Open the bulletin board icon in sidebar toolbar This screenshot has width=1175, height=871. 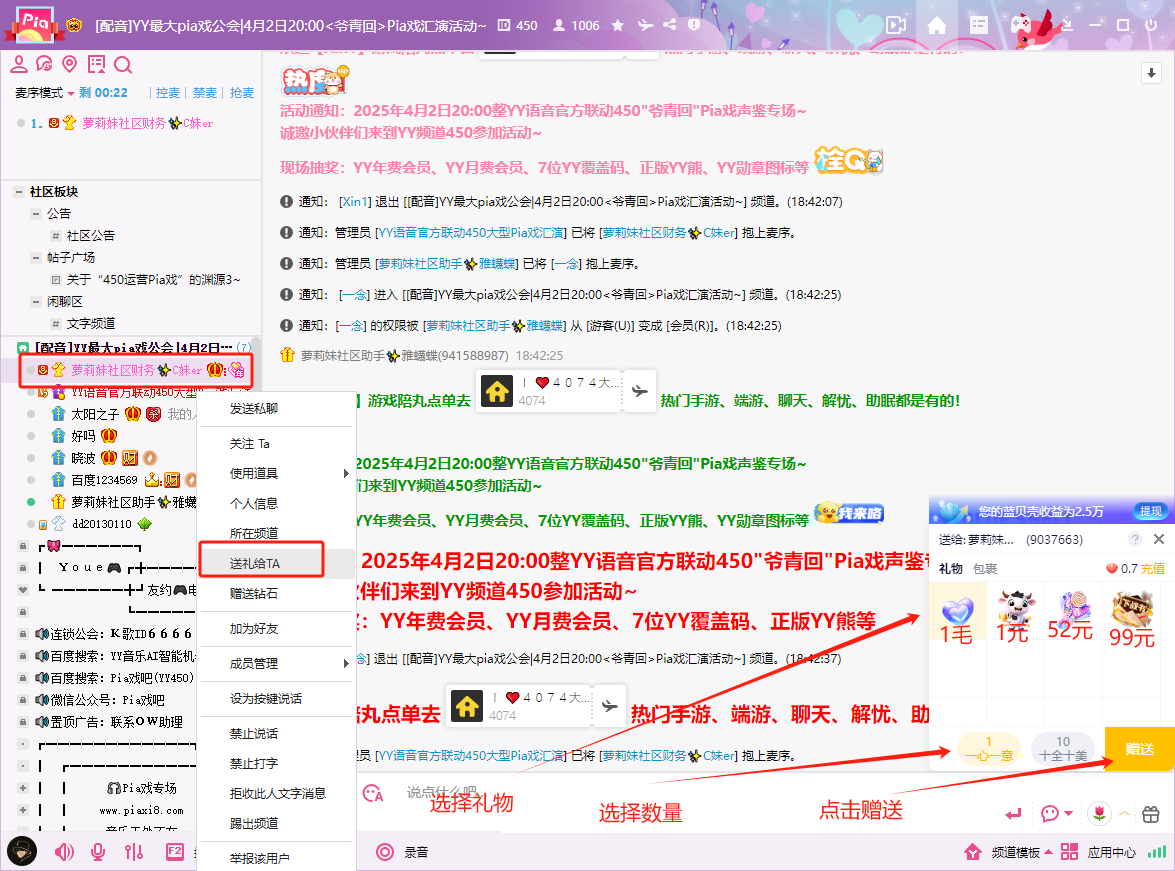click(x=97, y=64)
